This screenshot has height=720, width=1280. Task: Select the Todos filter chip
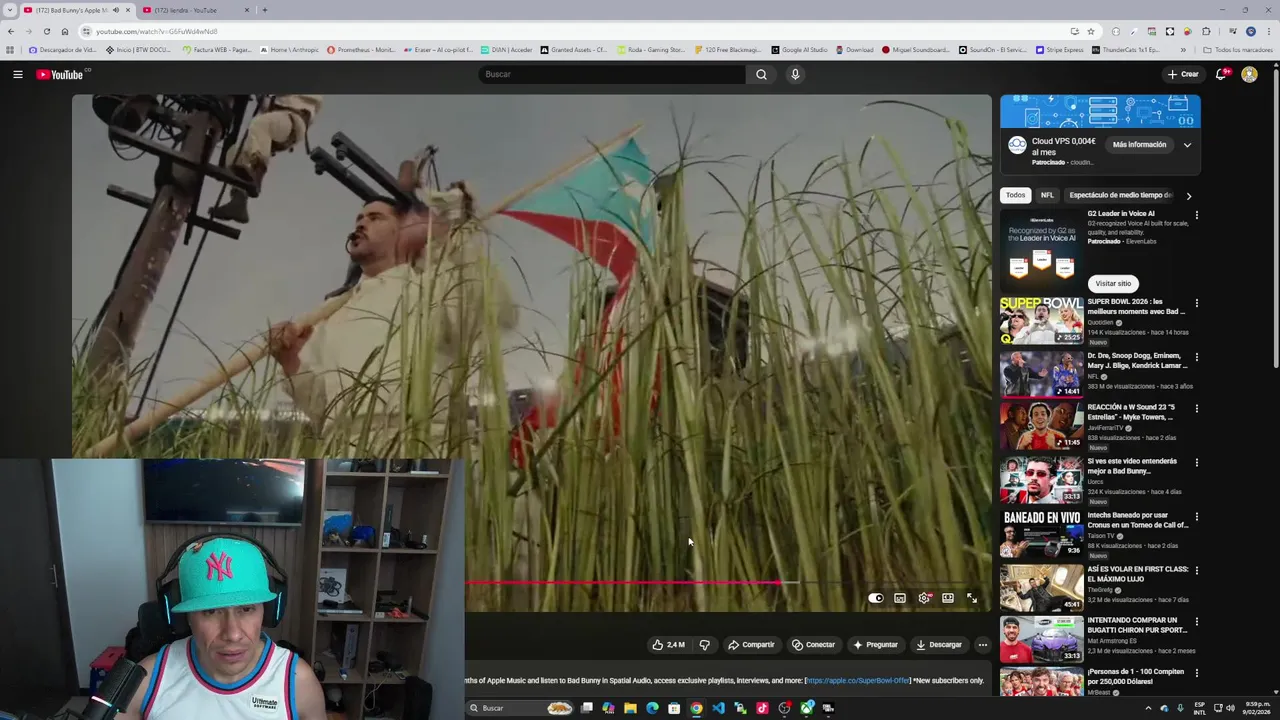click(1015, 195)
